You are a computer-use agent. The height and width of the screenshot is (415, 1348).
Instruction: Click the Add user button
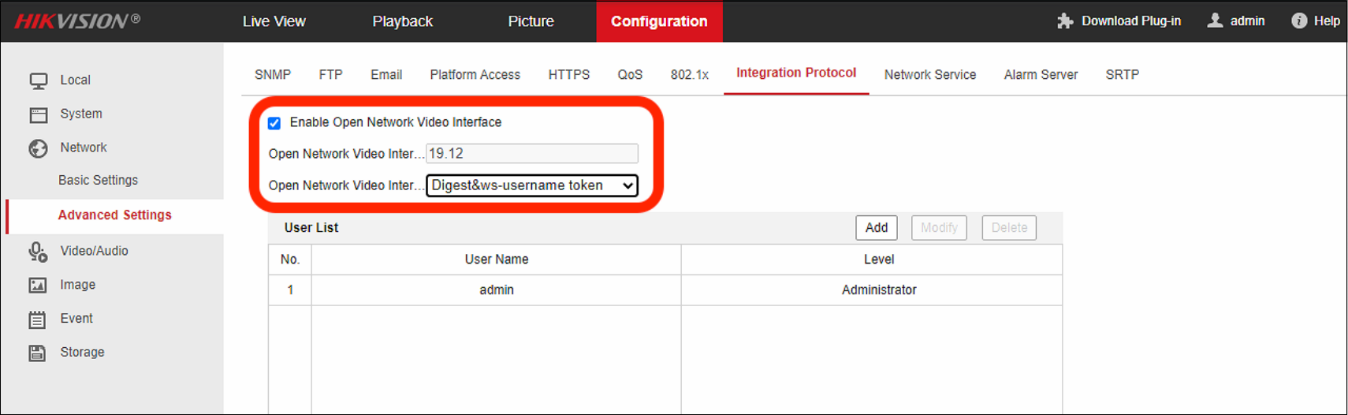(876, 228)
